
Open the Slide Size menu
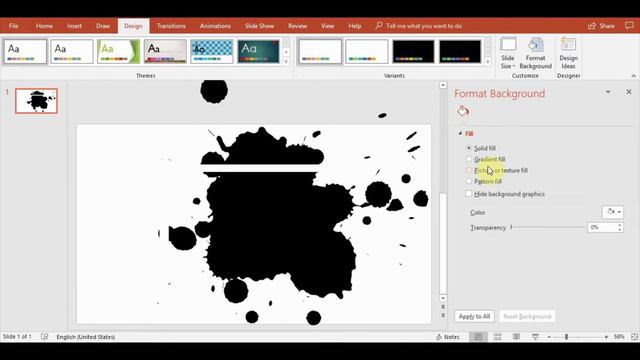(508, 53)
